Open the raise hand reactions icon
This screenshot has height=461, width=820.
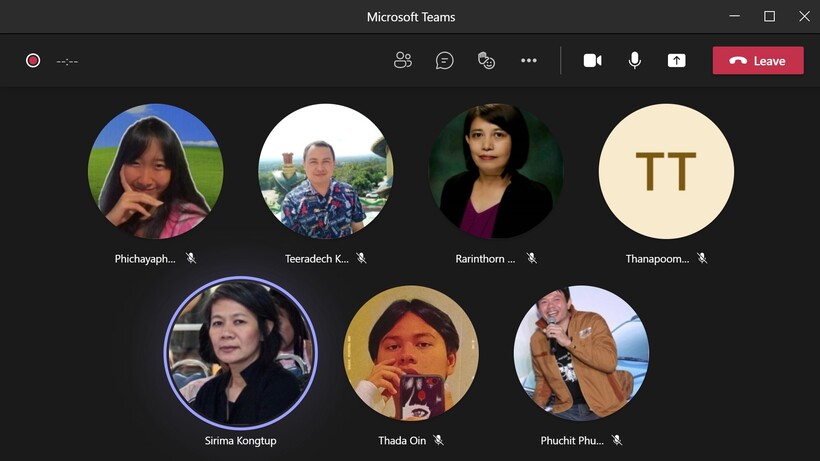point(487,61)
